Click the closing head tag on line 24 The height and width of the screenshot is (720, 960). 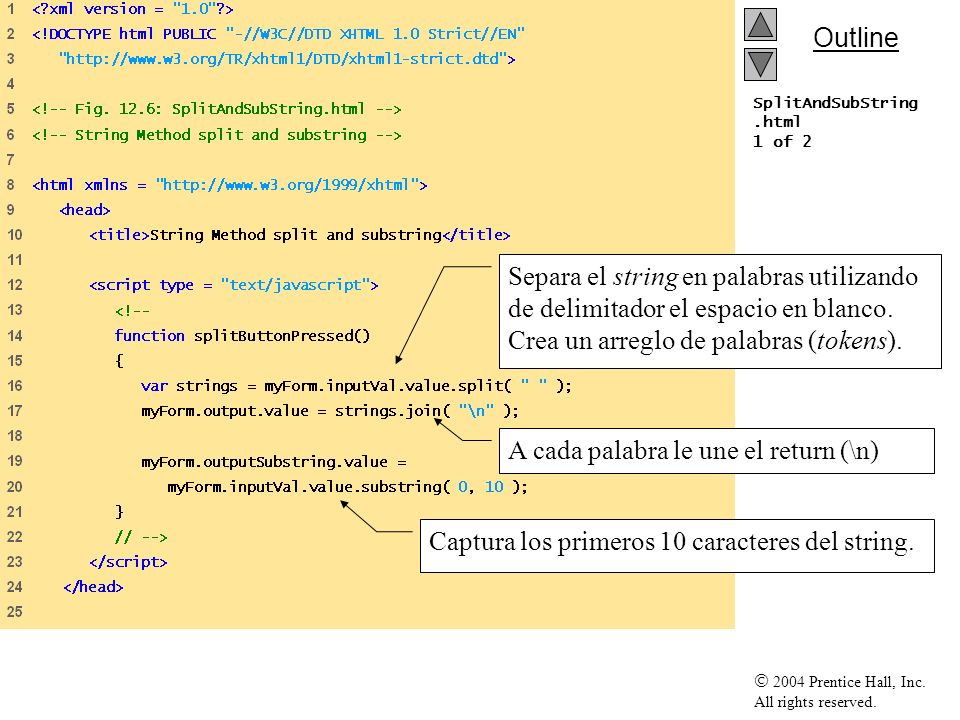(x=93, y=587)
